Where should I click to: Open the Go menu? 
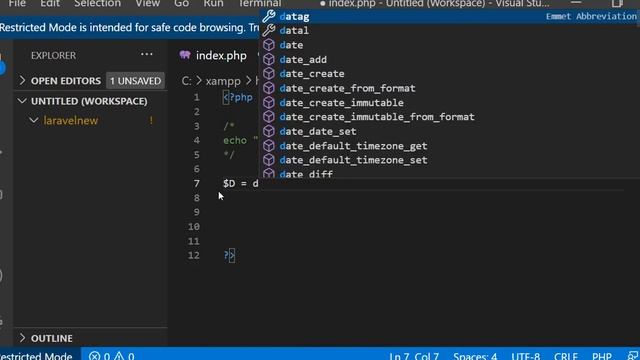[x=181, y=3]
